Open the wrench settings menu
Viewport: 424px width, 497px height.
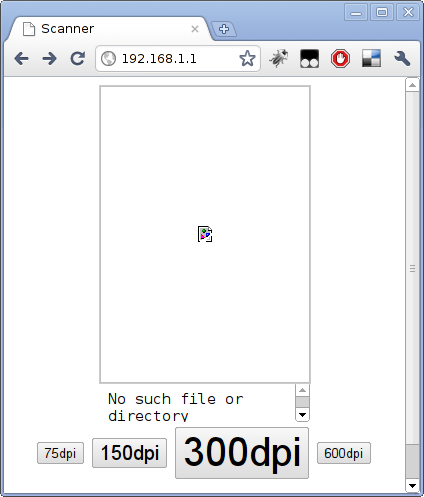click(402, 59)
